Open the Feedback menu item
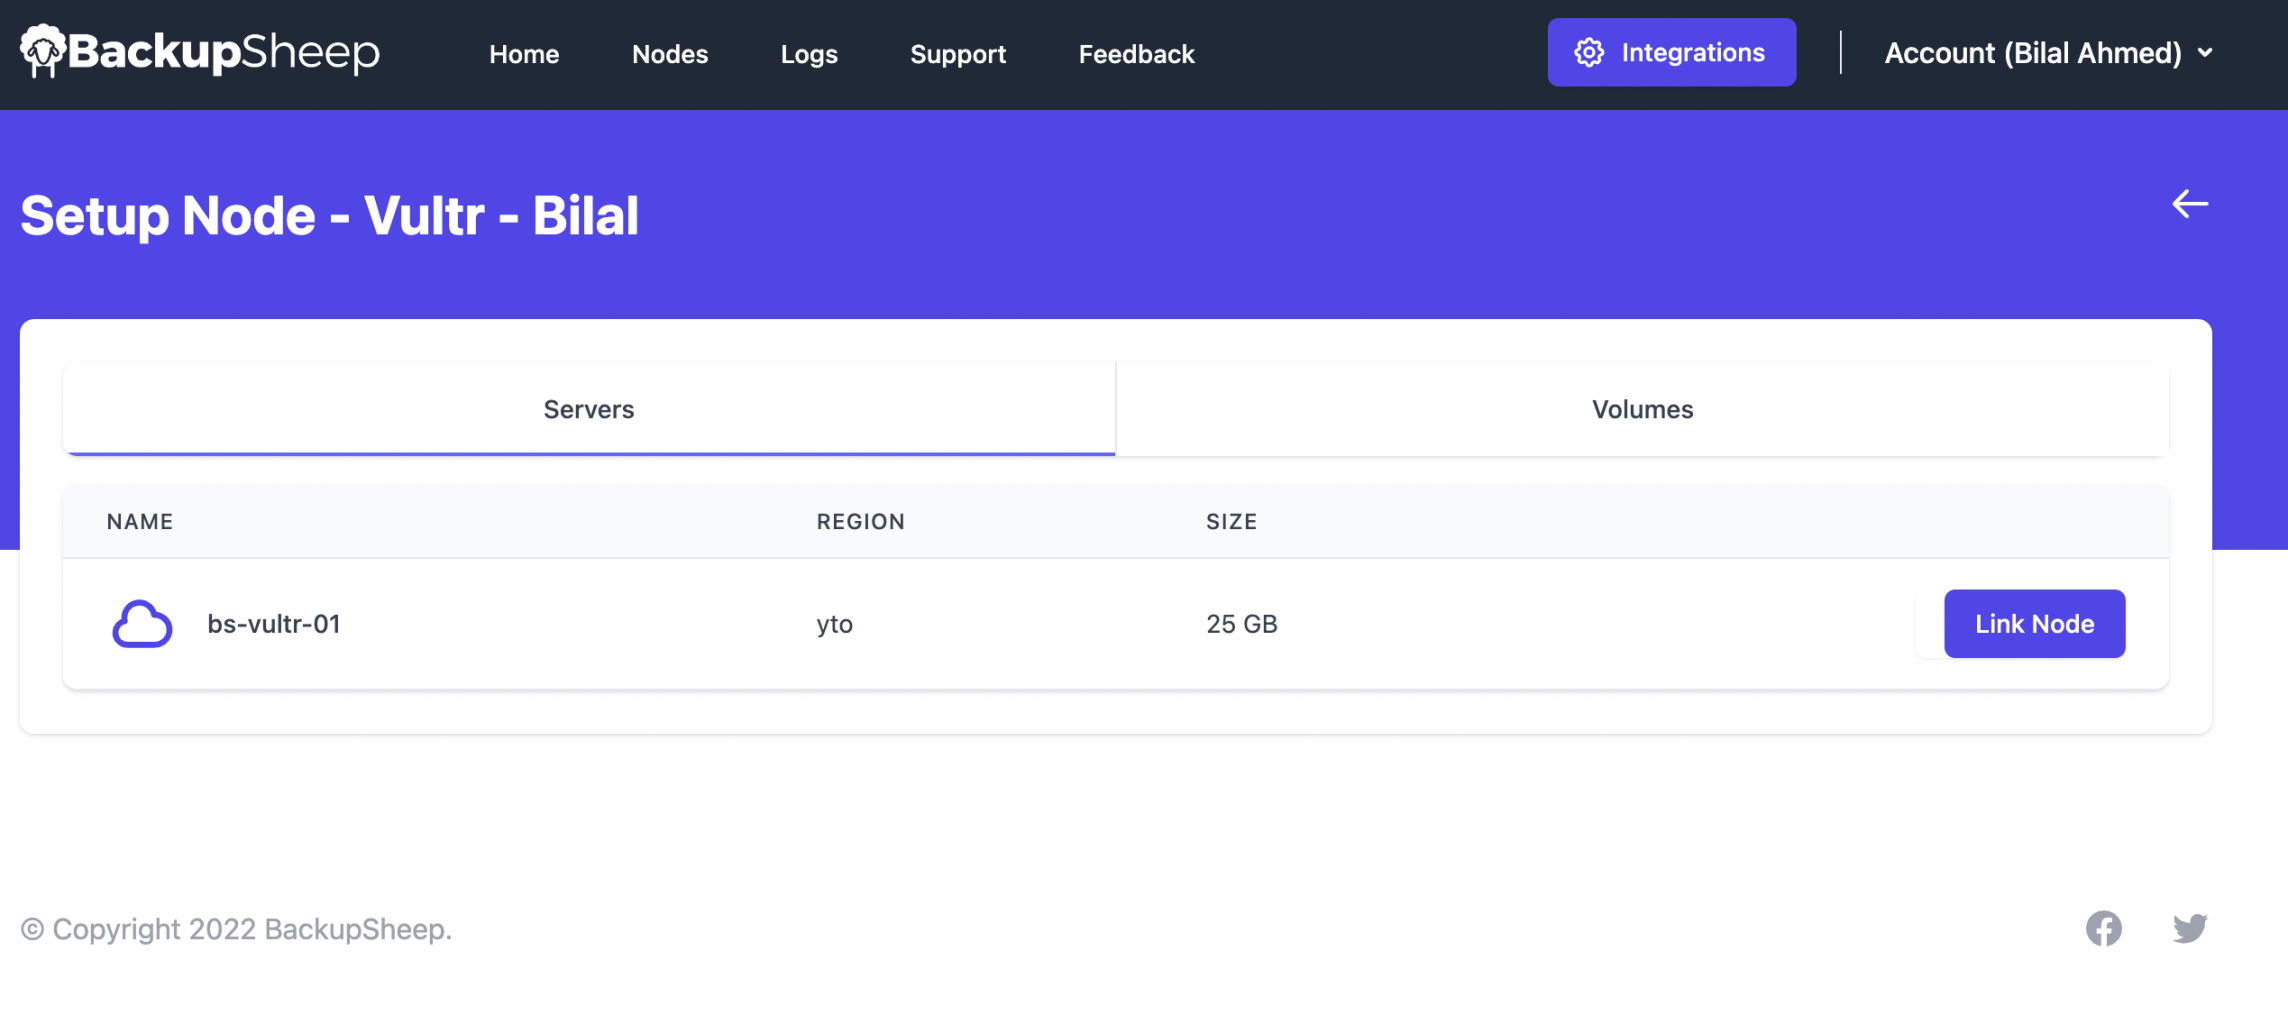The image size is (2288, 1024). [1136, 54]
